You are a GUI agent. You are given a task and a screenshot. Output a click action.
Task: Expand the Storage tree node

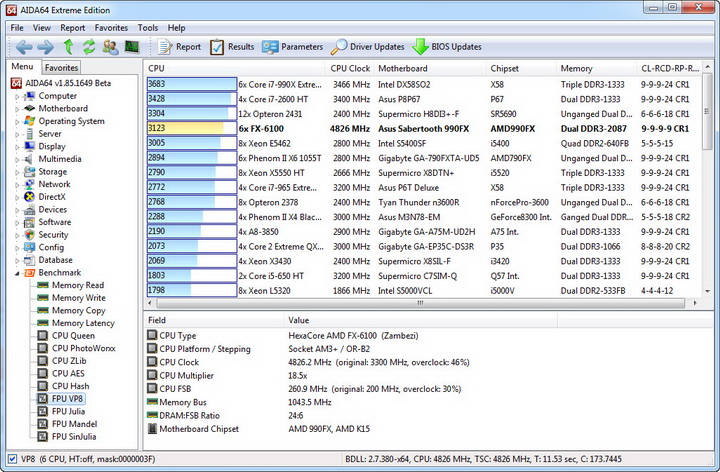coord(17,172)
